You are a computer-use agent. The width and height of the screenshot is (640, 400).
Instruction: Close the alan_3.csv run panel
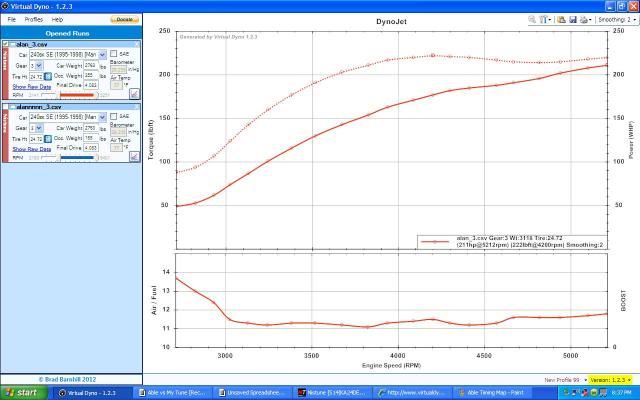[x=138, y=44]
